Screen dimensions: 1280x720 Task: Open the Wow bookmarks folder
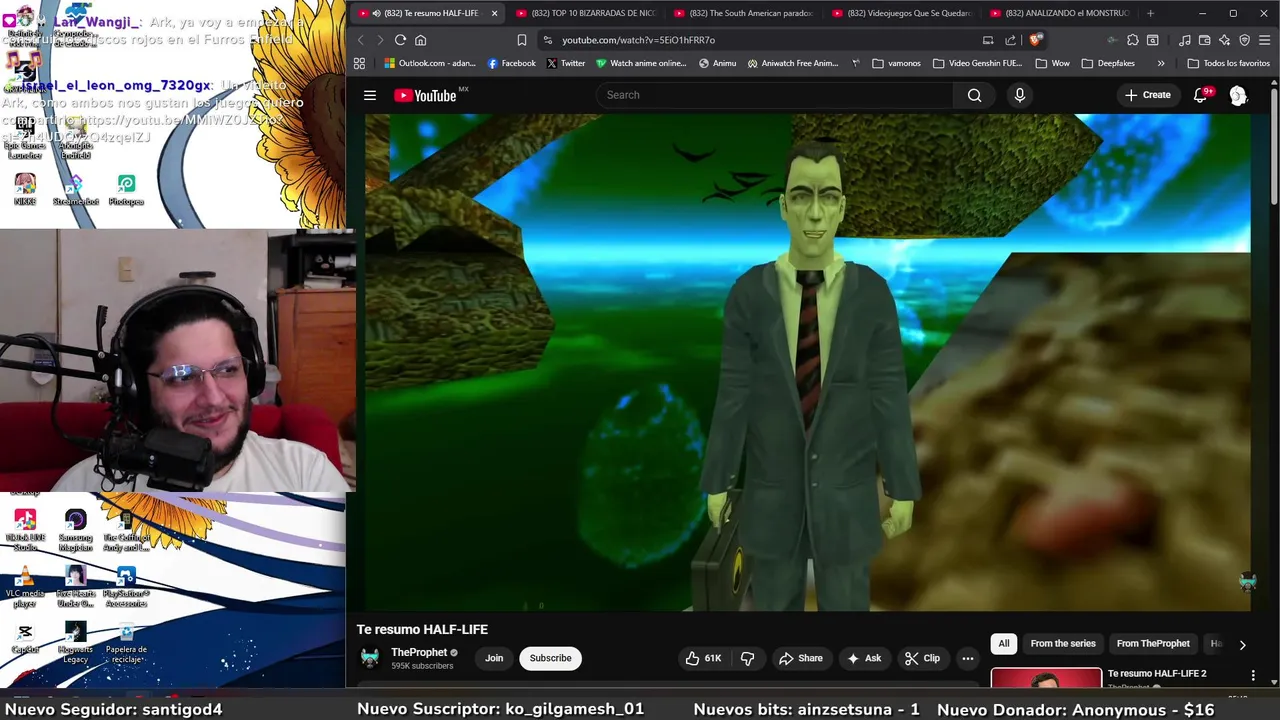click(1052, 63)
